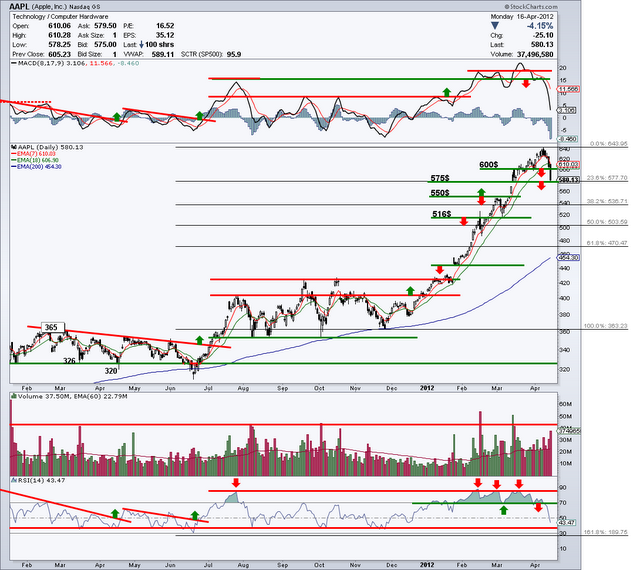Click the RSI(14) 43.47 indicator label
640x570 pixels.
click(x=41, y=480)
